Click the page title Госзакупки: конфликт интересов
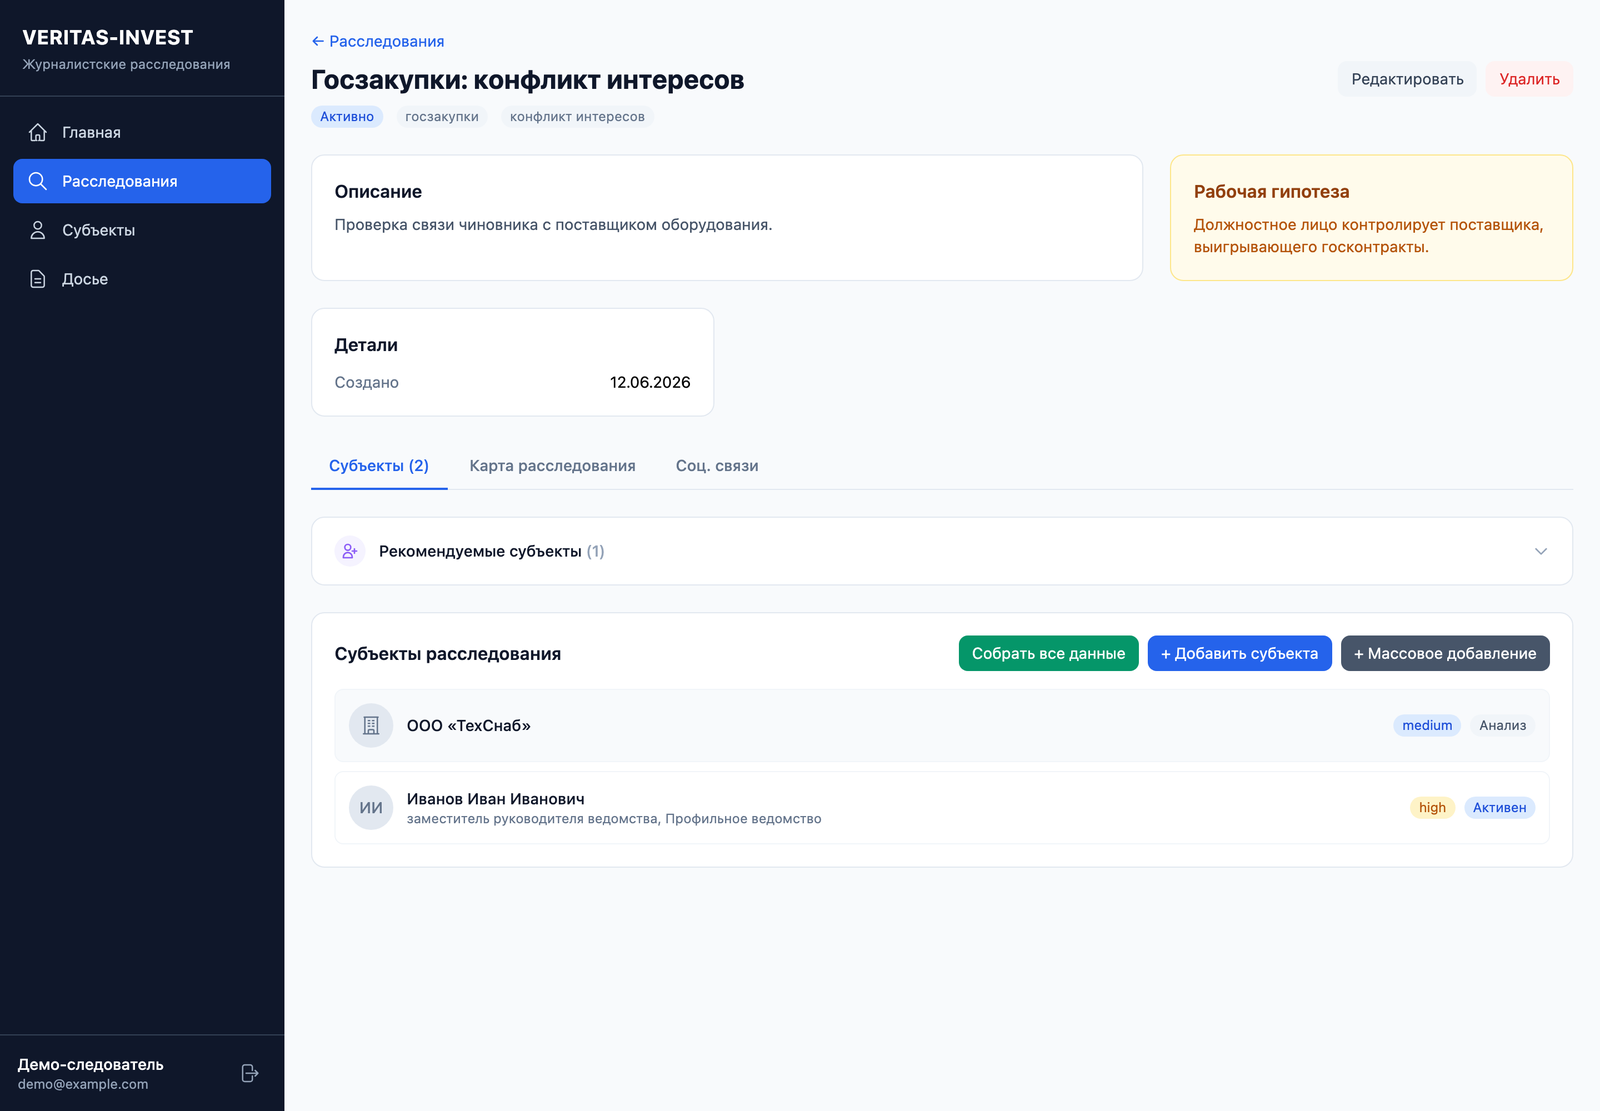 (528, 80)
